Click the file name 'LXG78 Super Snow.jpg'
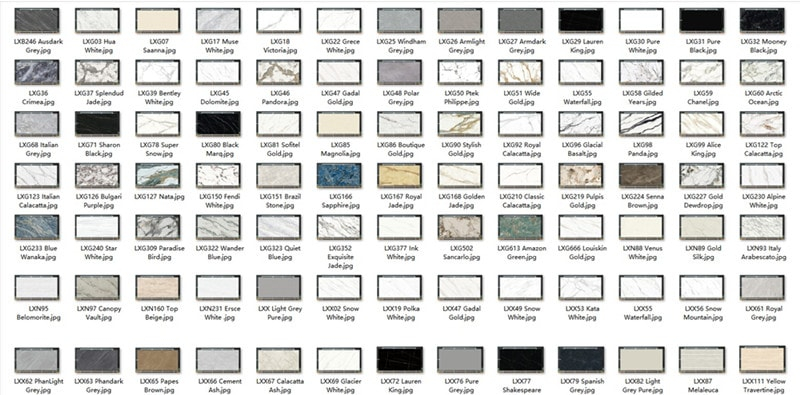 click(x=158, y=149)
